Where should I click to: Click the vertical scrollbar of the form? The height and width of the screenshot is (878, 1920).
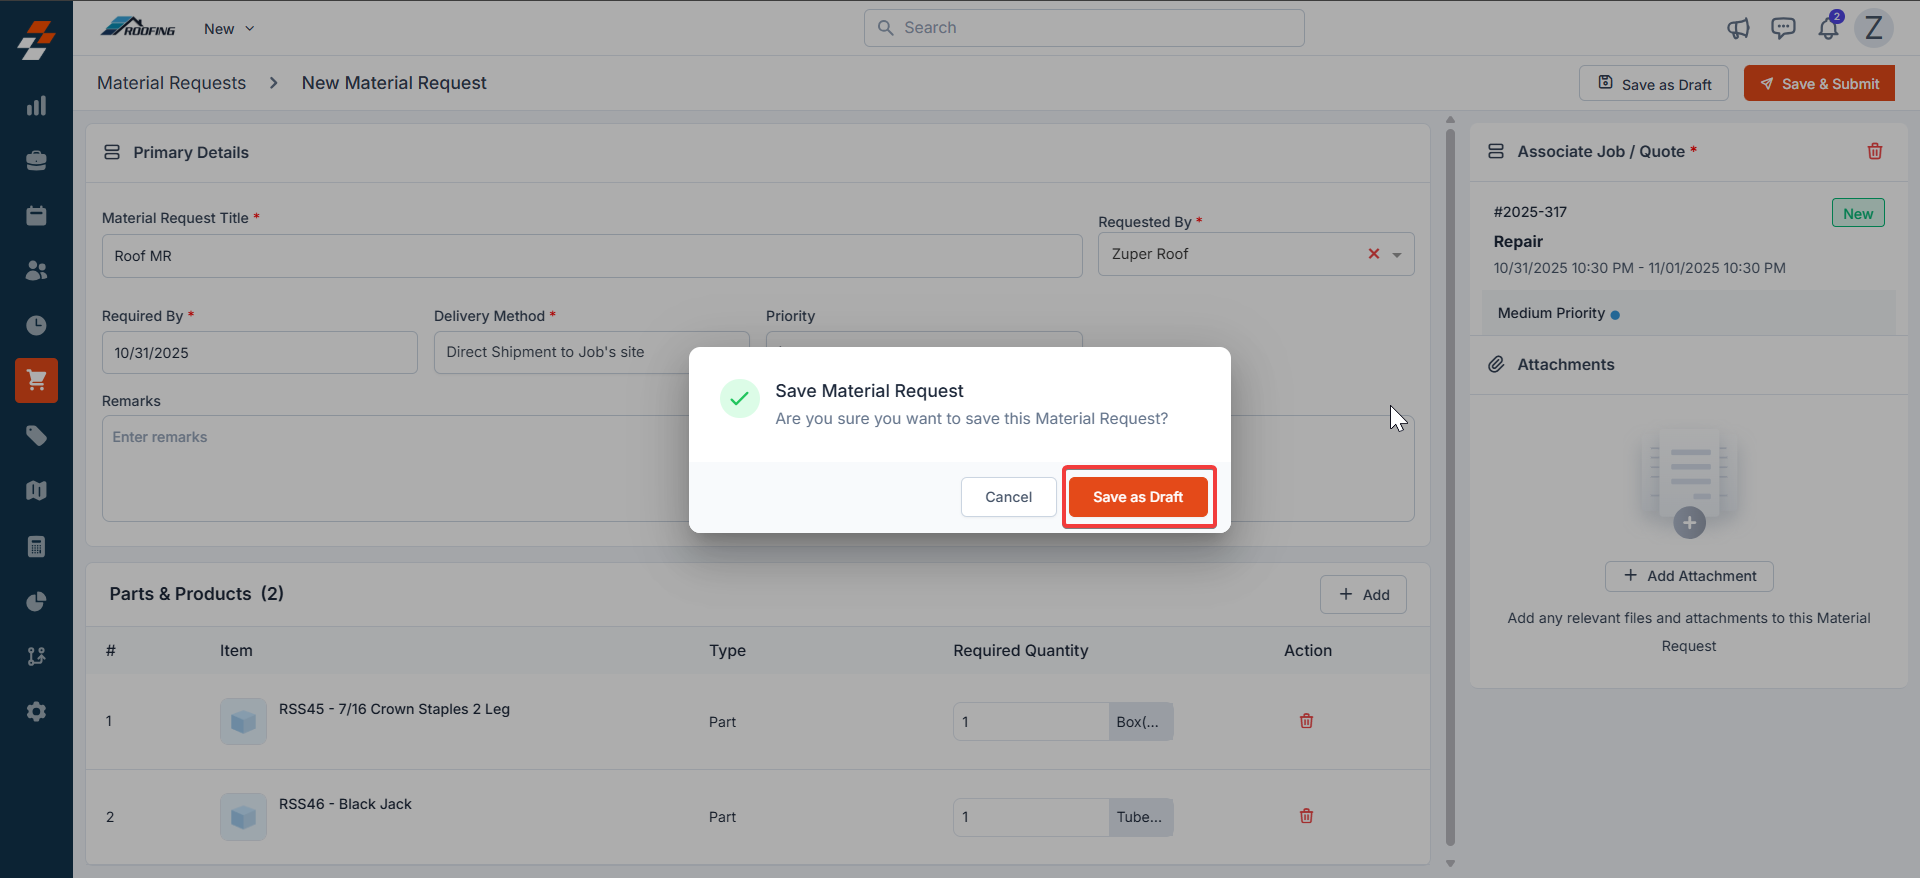point(1450,487)
